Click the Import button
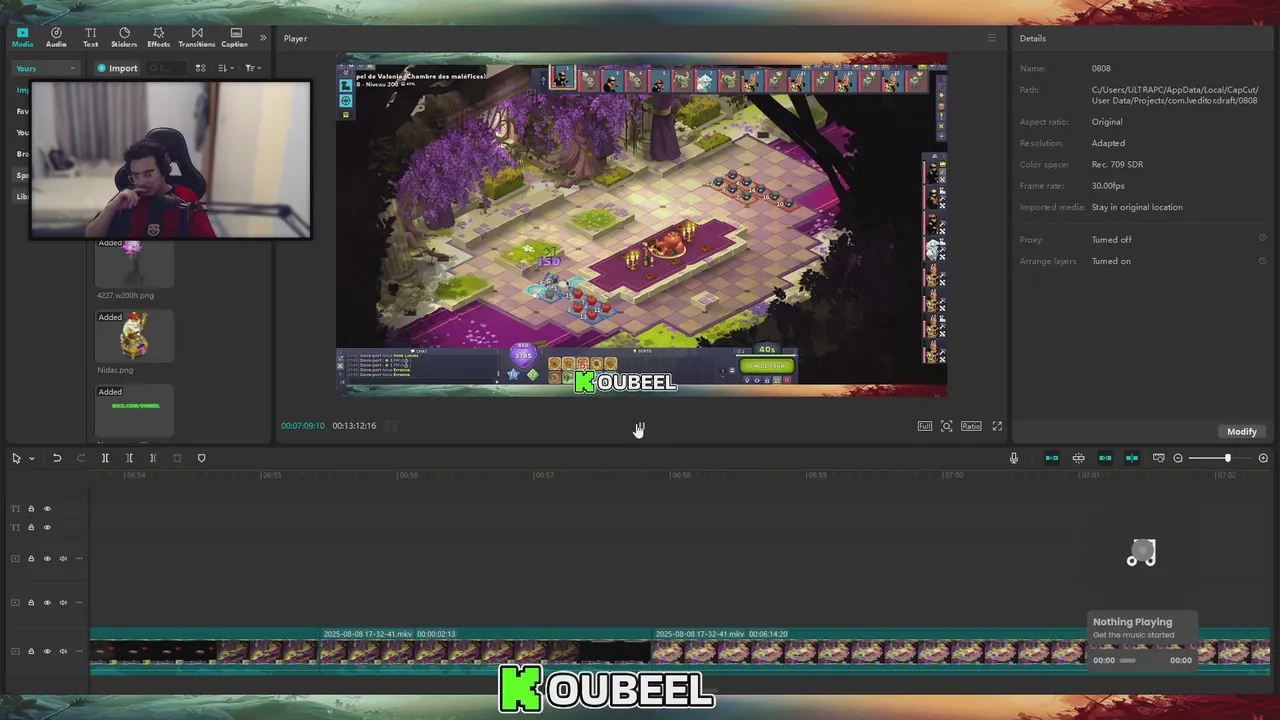 (117, 68)
